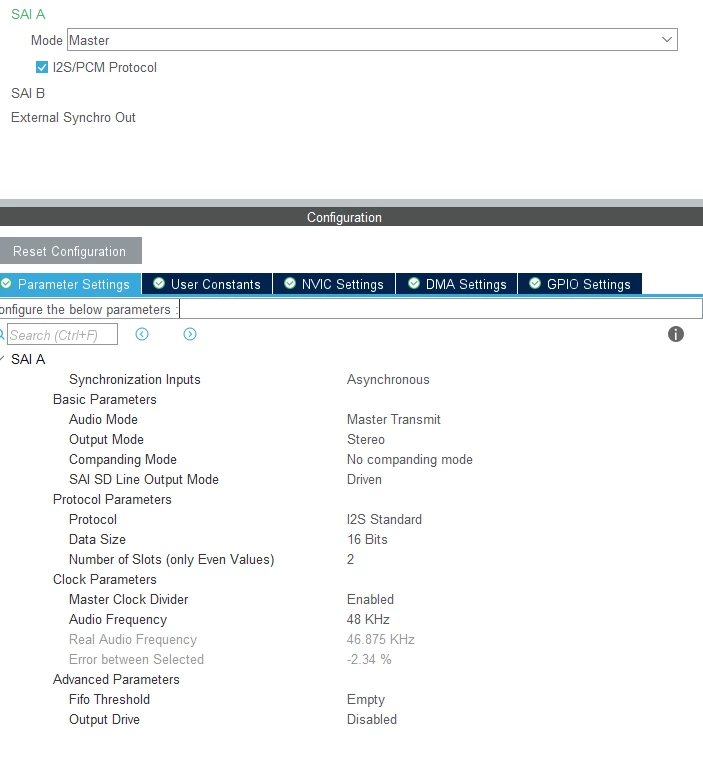The width and height of the screenshot is (703, 758).
Task: Click the NVIC Settings green check icon
Action: pyautogui.click(x=290, y=283)
